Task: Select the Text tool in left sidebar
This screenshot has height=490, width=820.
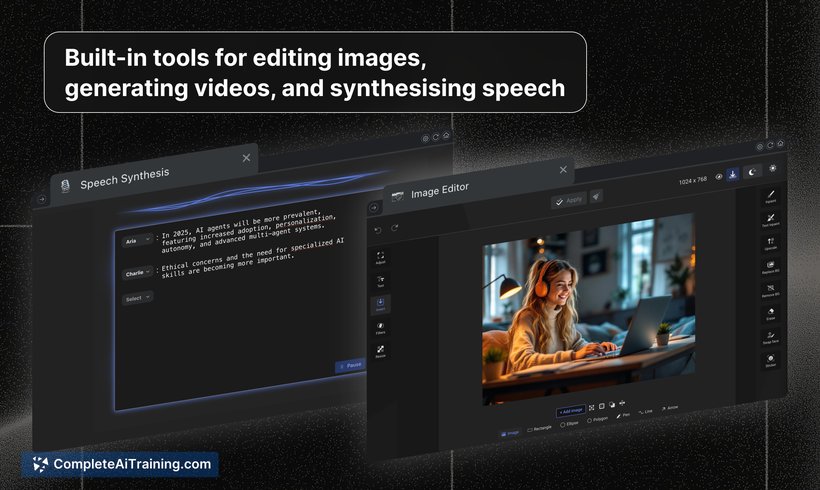Action: coord(381,281)
